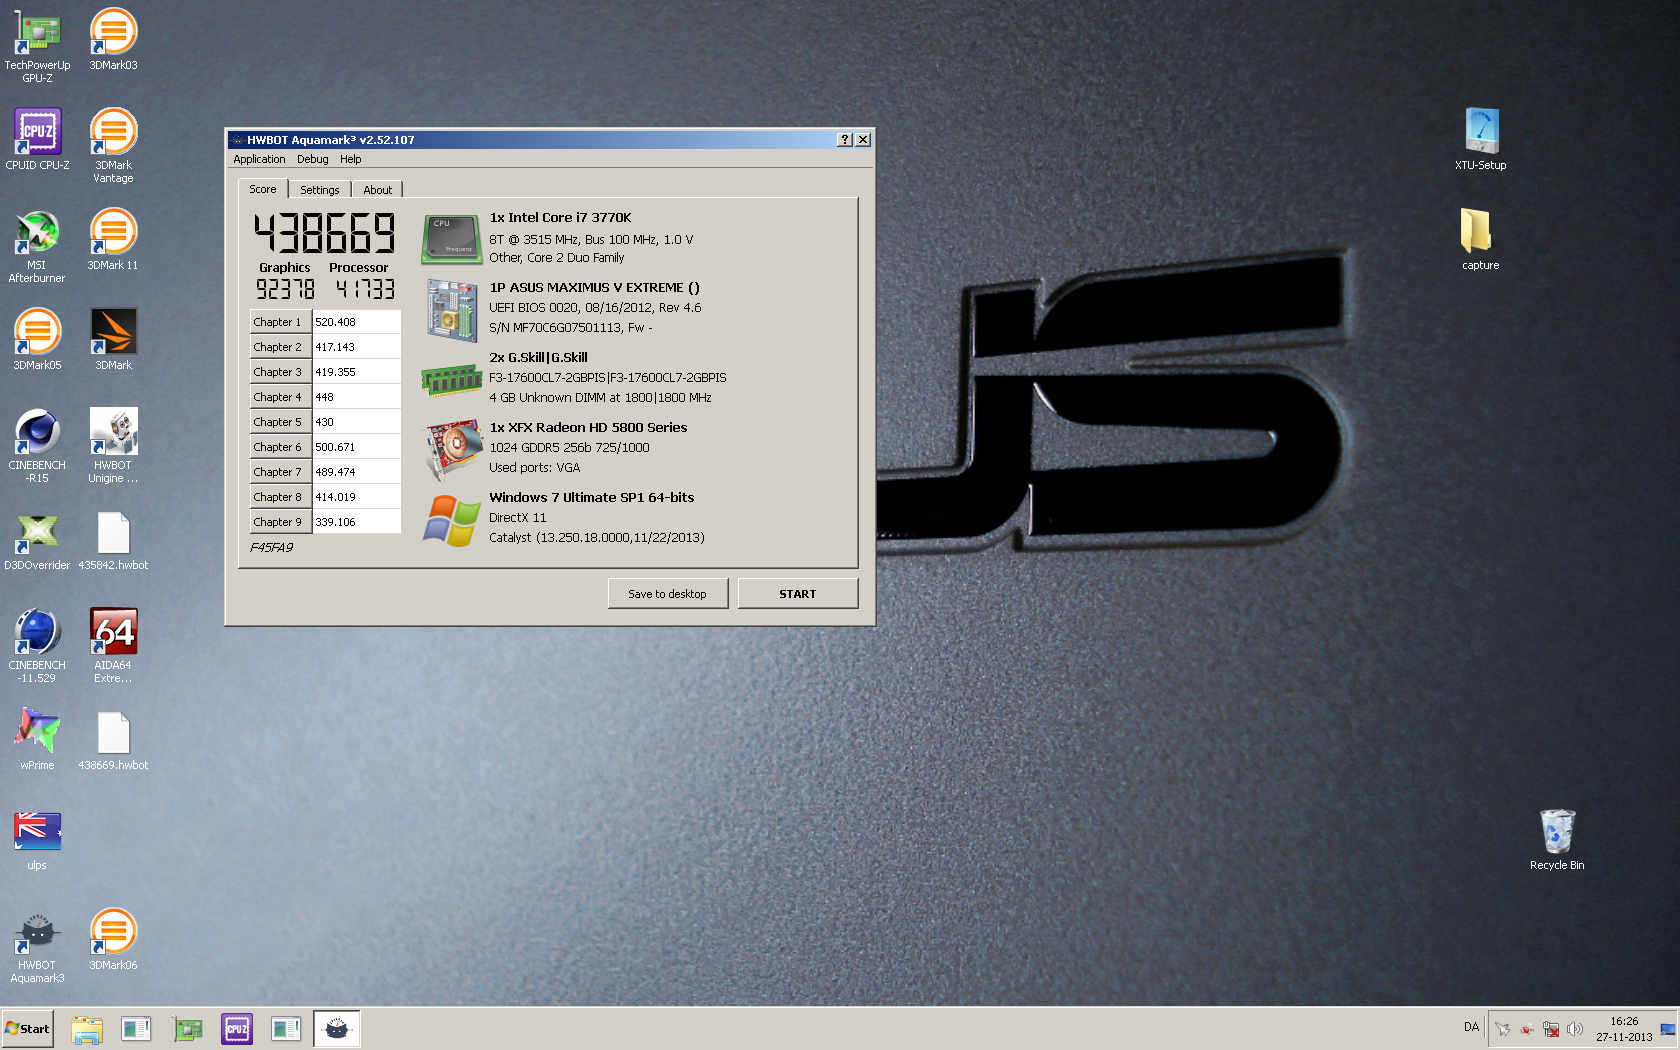Image resolution: width=1680 pixels, height=1050 pixels.
Task: Open TechPowerUp GPU-Z desktop shortcut
Action: 37,45
